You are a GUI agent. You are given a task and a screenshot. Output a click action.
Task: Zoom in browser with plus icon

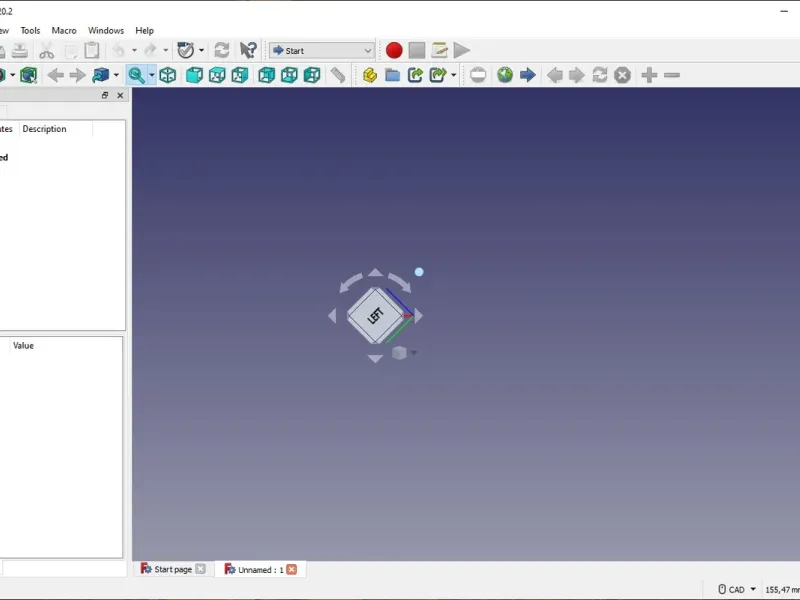pos(649,76)
